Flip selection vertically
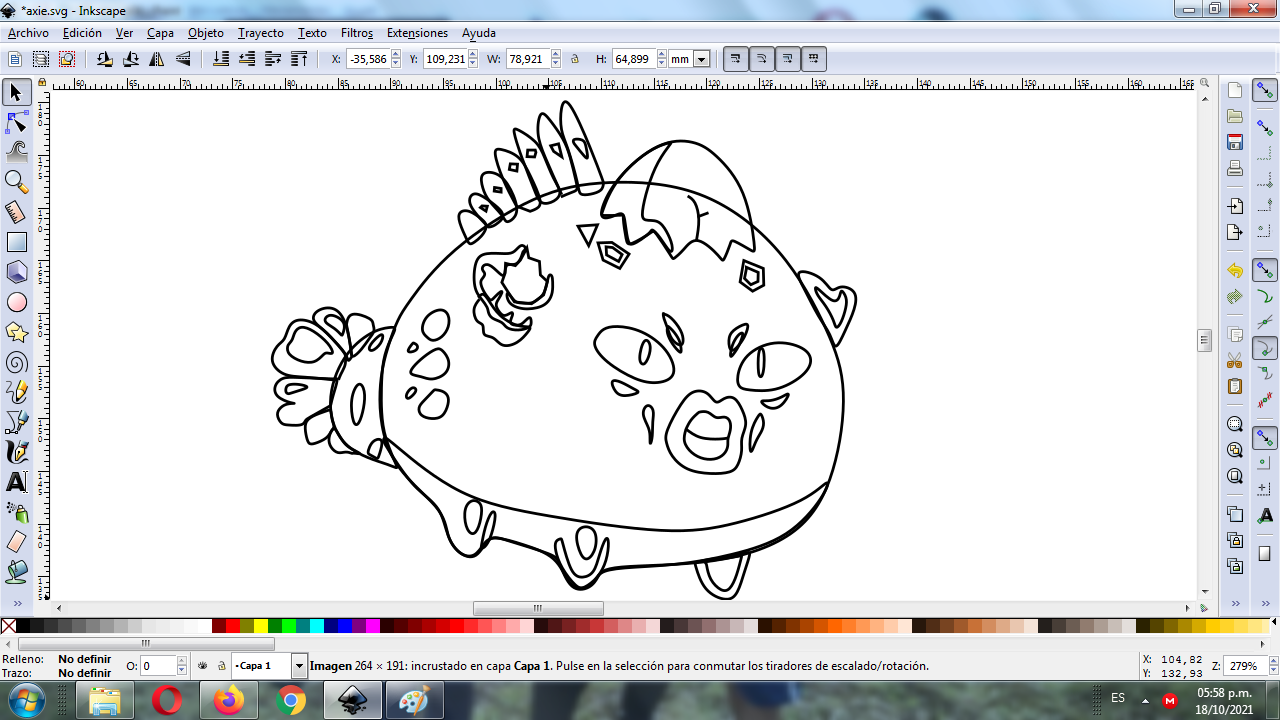Image resolution: width=1280 pixels, height=720 pixels. [183, 59]
